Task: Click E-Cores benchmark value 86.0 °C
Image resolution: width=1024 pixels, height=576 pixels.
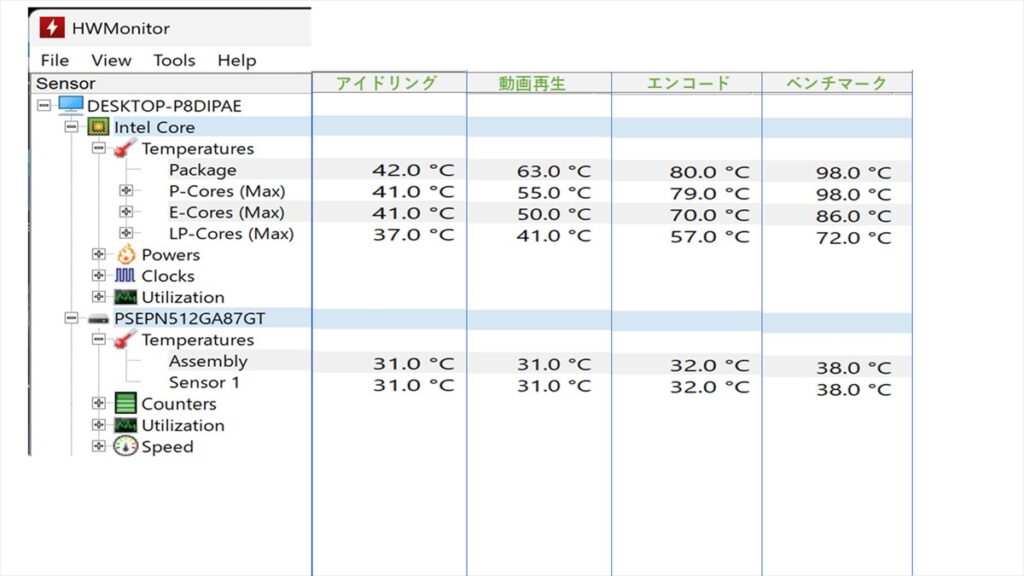Action: [853, 216]
